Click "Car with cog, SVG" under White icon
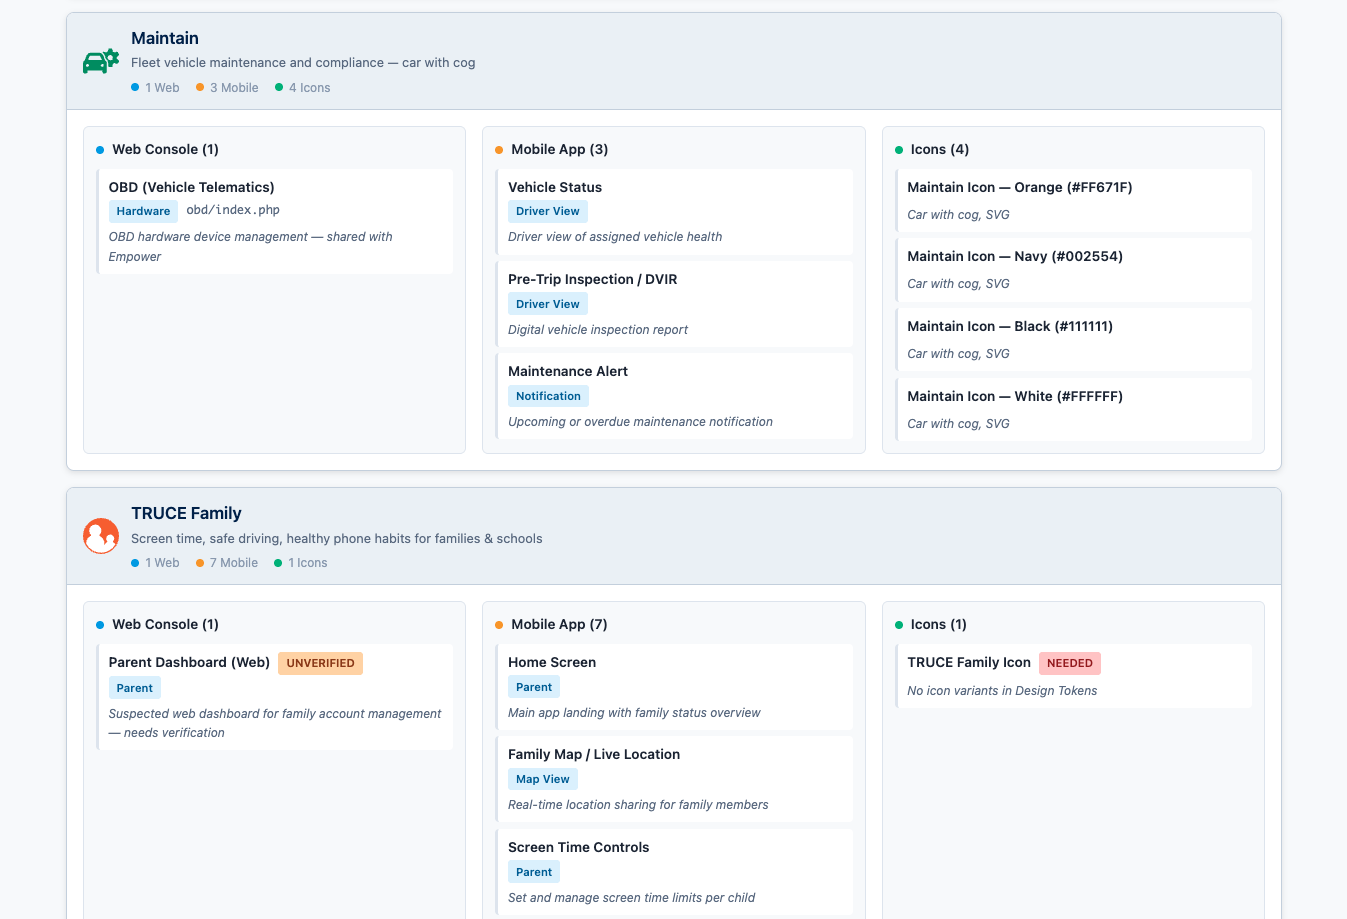 tap(958, 424)
